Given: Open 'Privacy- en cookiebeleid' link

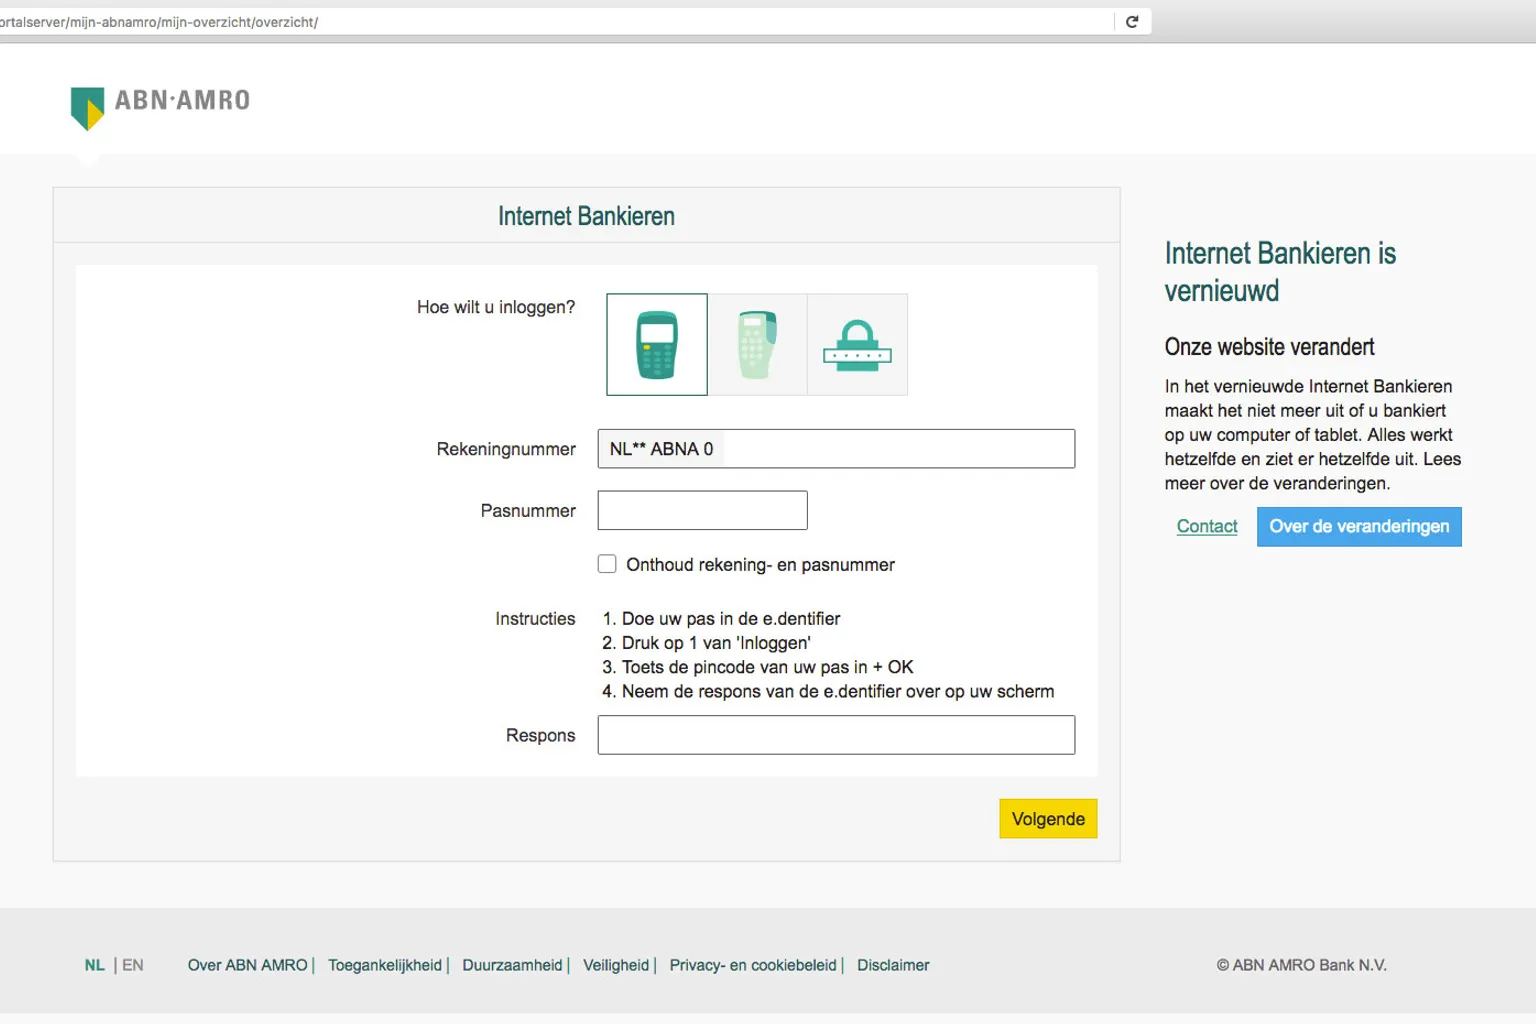Looking at the screenshot, I should [x=753, y=965].
